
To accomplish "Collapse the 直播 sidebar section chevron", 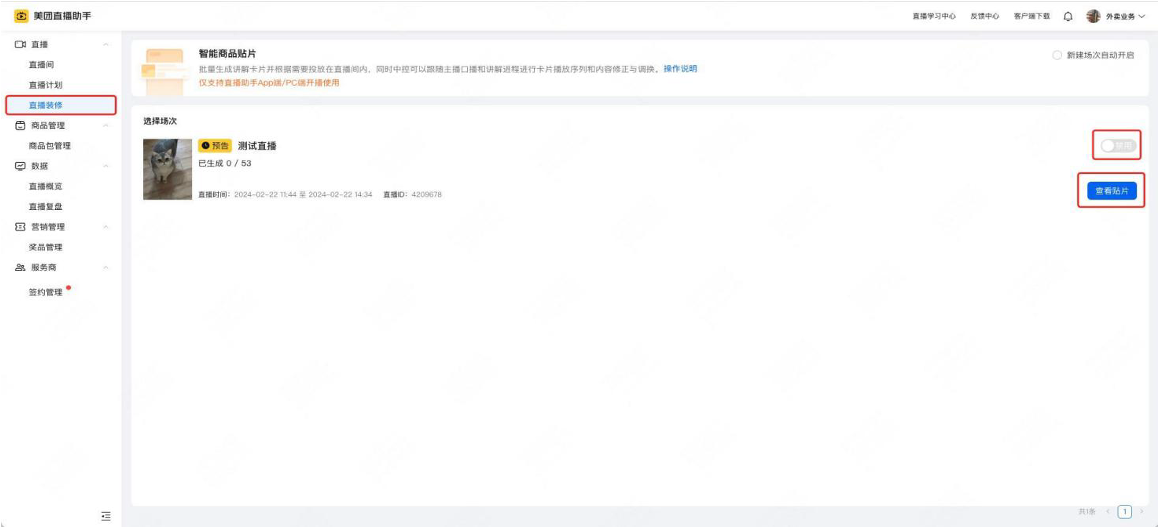I will point(106,44).
